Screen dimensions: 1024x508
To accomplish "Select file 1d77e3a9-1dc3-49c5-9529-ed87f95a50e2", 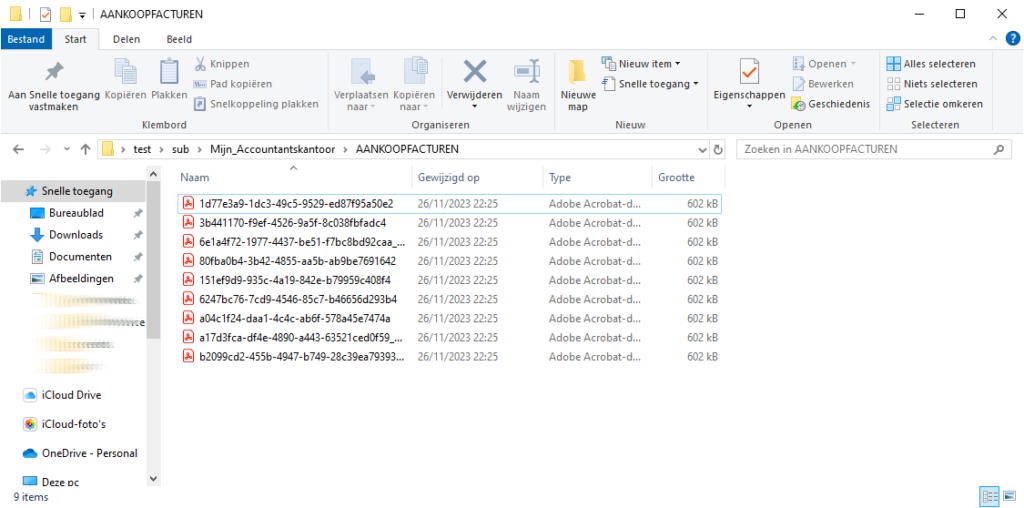I will tap(449, 204).
